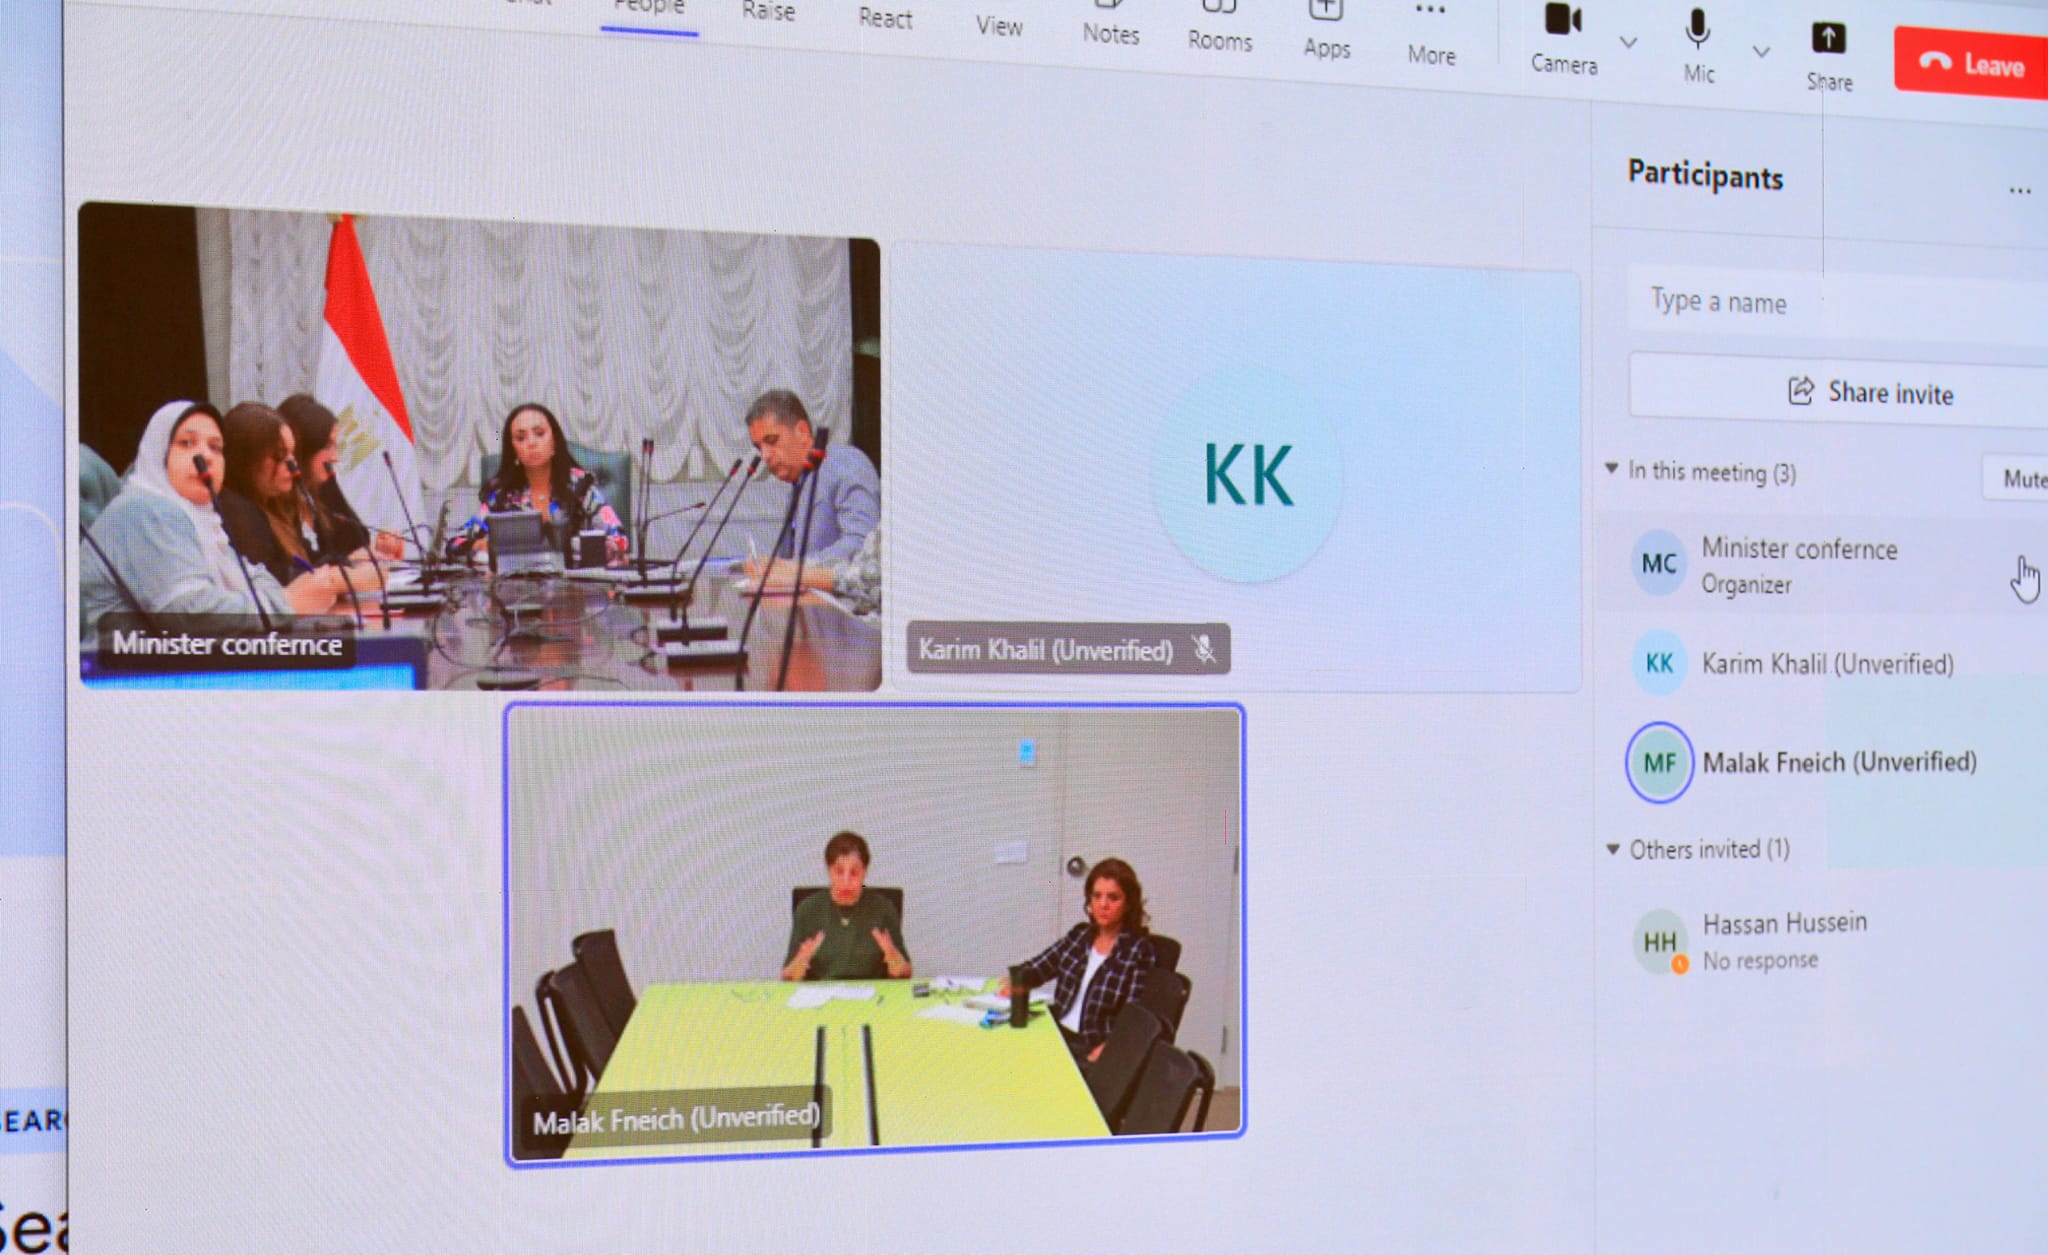Open the View menu
2048x1255 pixels.
click(x=999, y=25)
